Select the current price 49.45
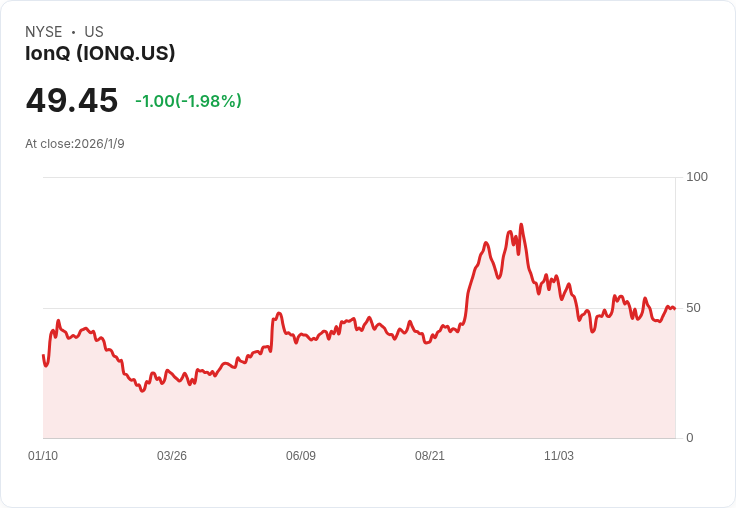The width and height of the screenshot is (736, 508). (72, 101)
